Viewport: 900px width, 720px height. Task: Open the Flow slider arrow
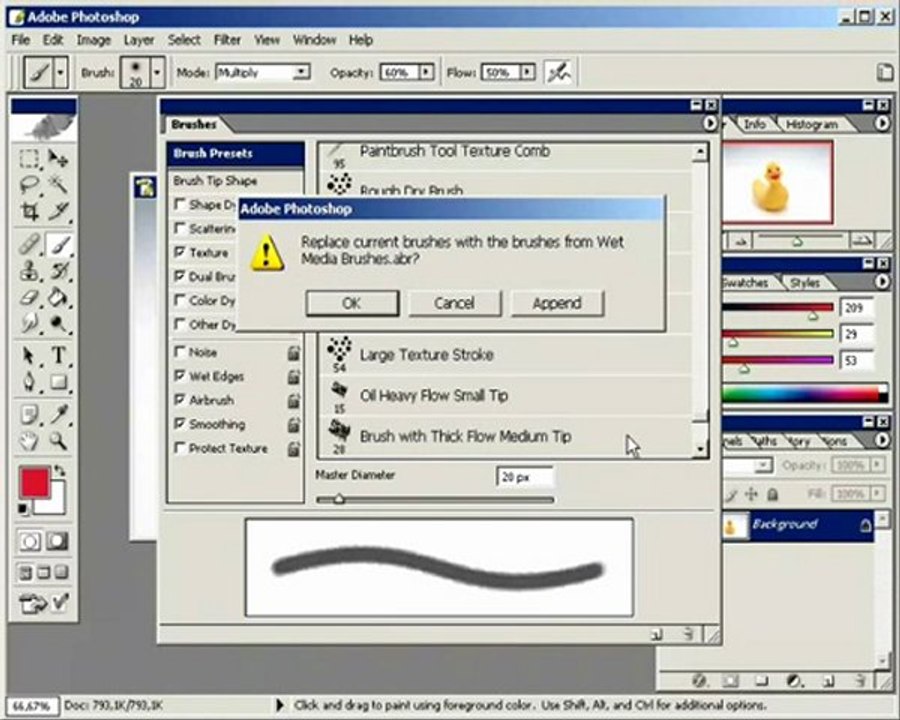tap(527, 72)
